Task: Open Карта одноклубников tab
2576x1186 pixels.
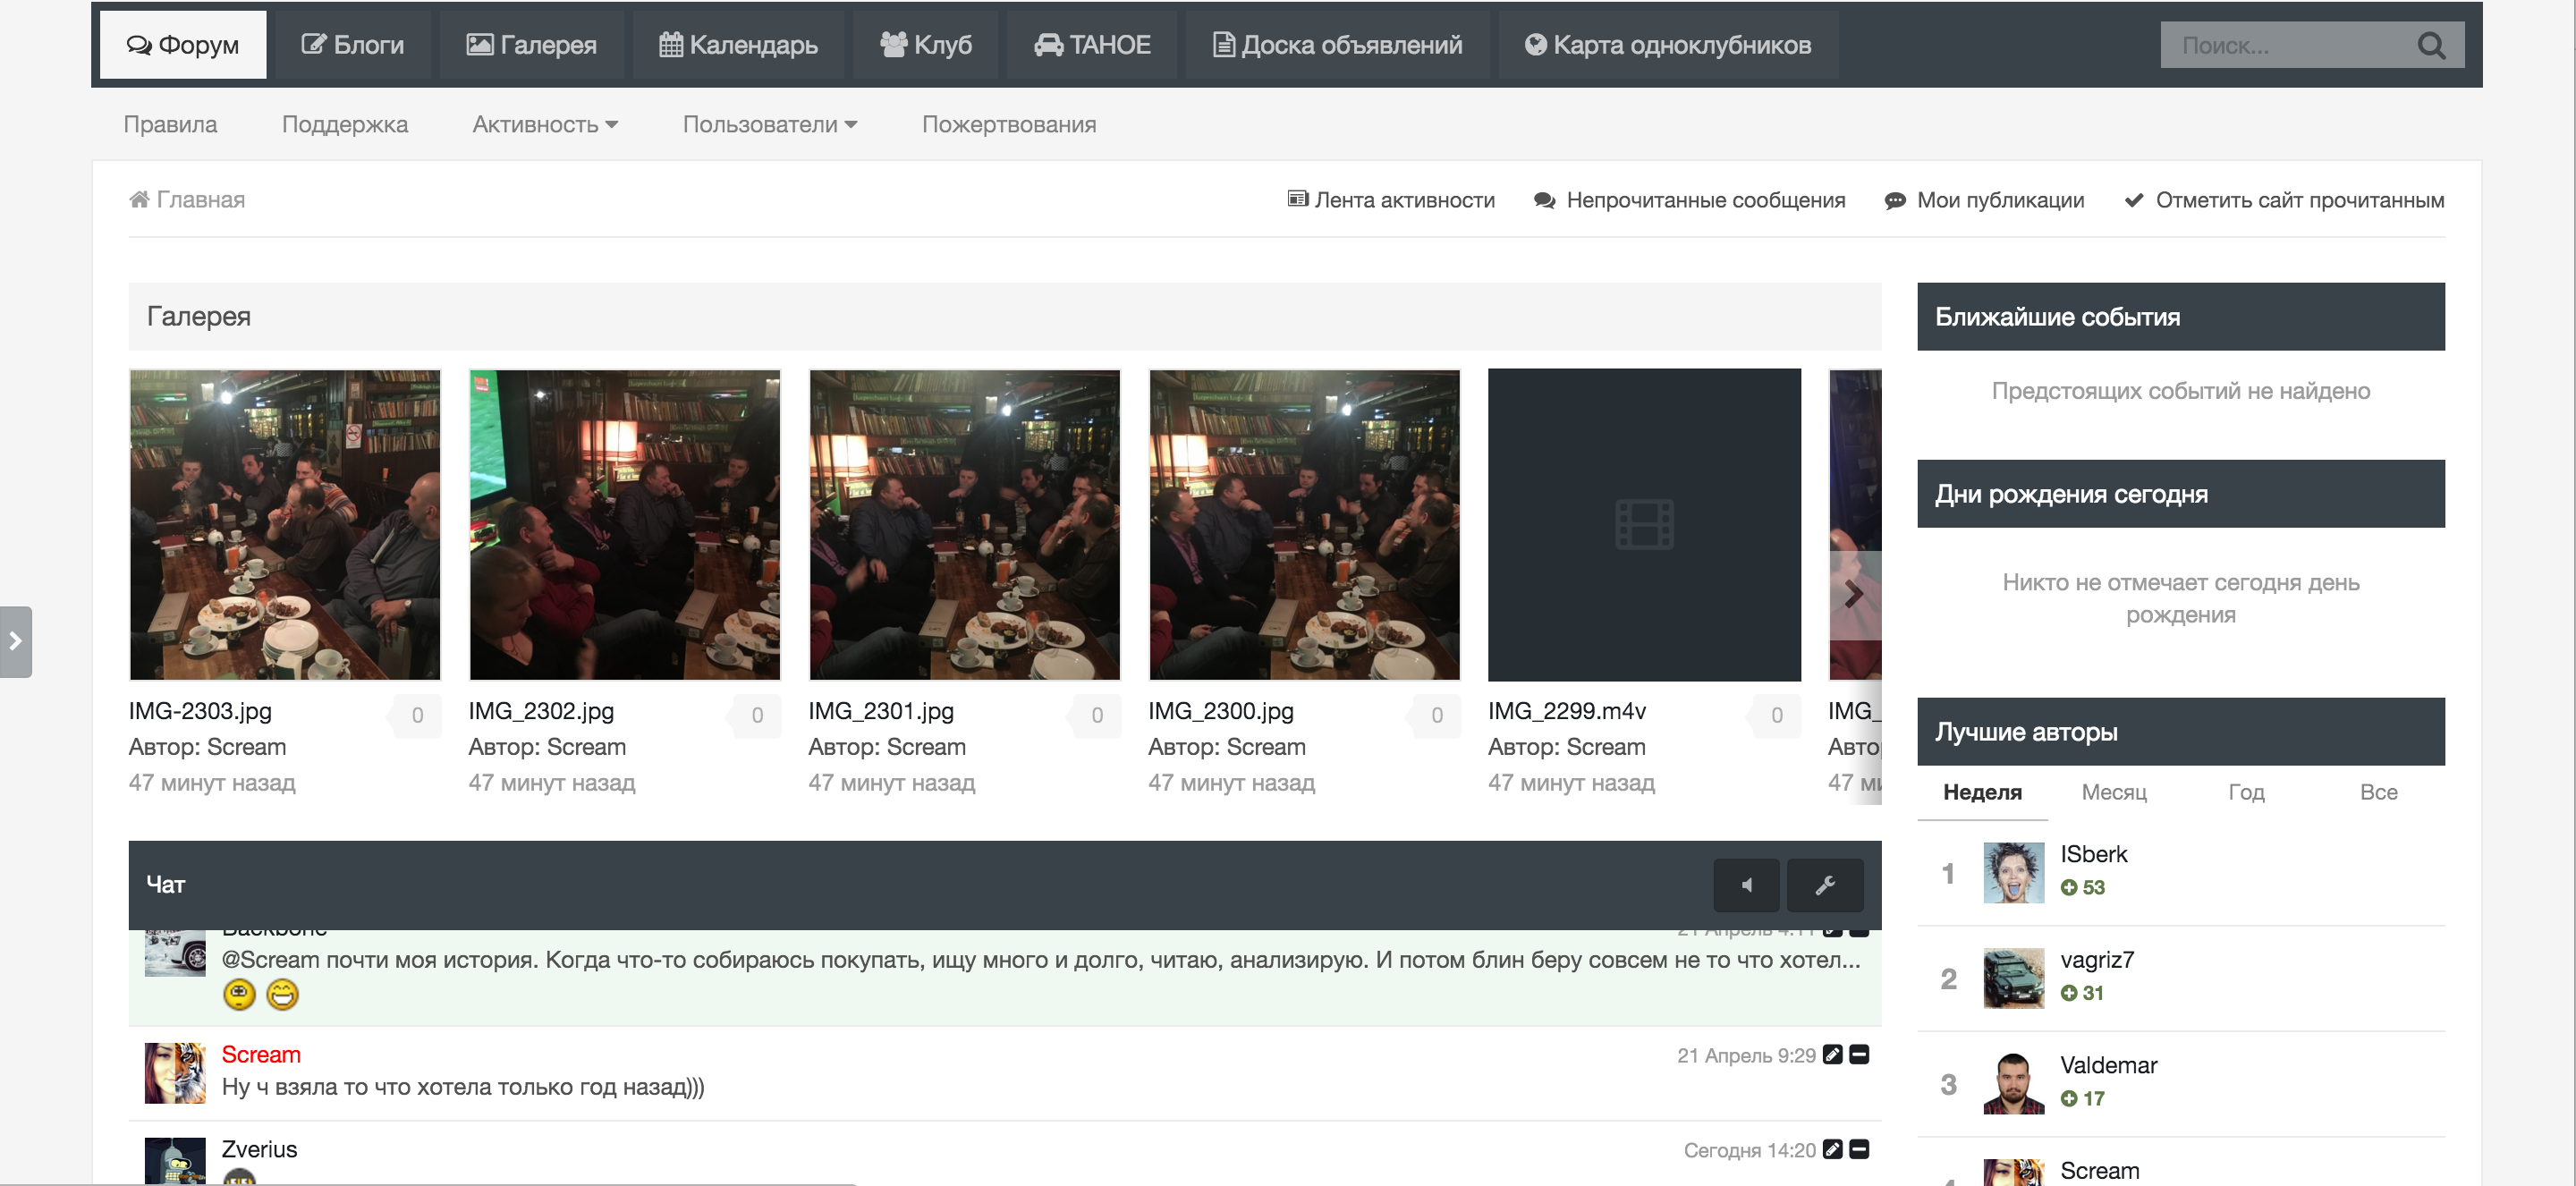Action: (x=1668, y=45)
